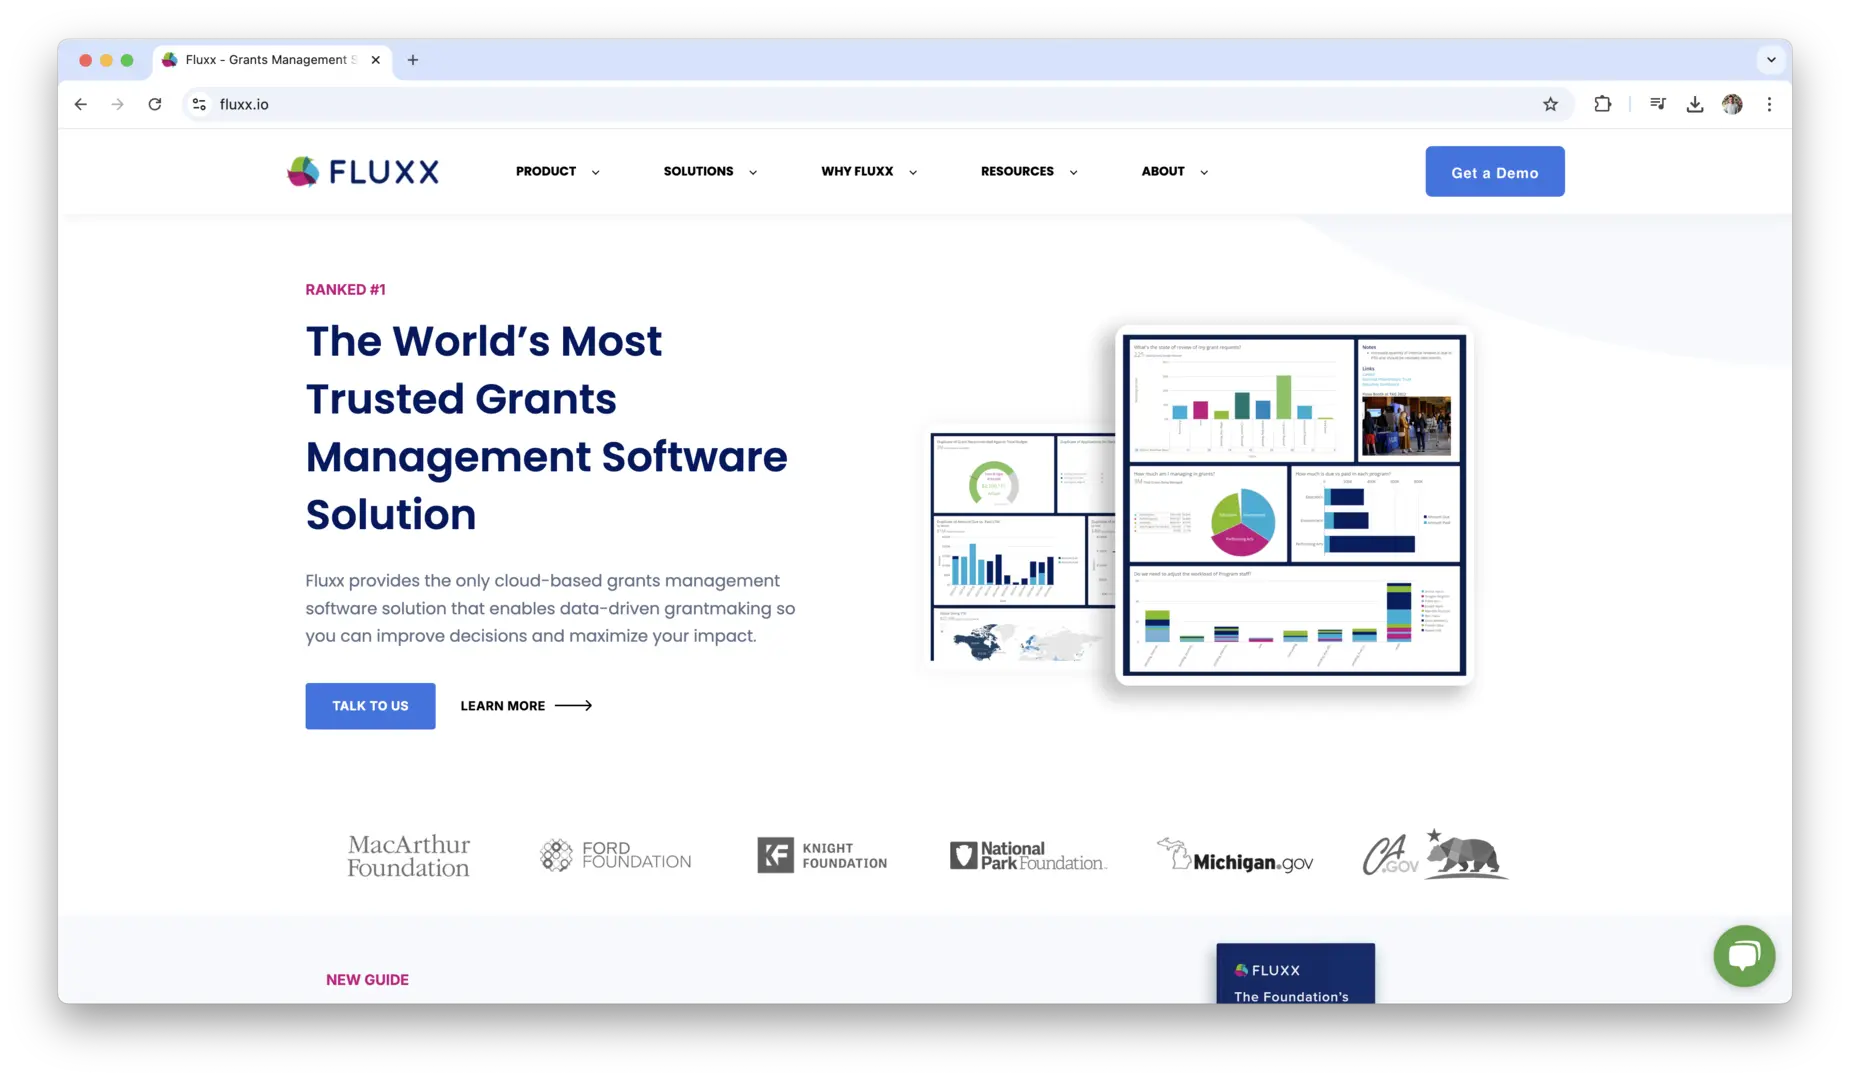Image resolution: width=1850 pixels, height=1080 pixels.
Task: Click the dashboard preview image
Action: pos(1294,505)
